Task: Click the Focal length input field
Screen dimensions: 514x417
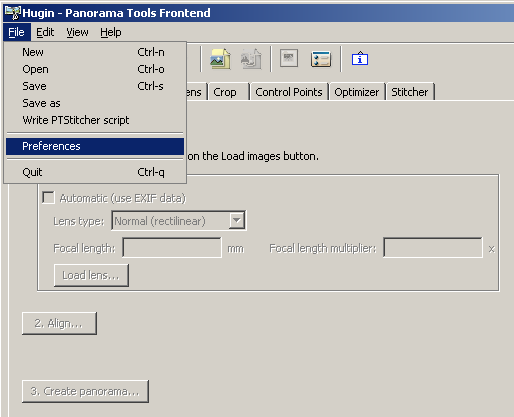Action: (172, 247)
